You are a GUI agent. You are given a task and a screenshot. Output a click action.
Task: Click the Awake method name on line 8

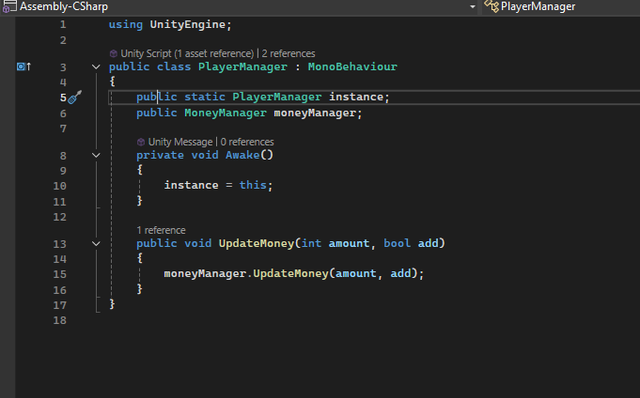tap(242, 155)
